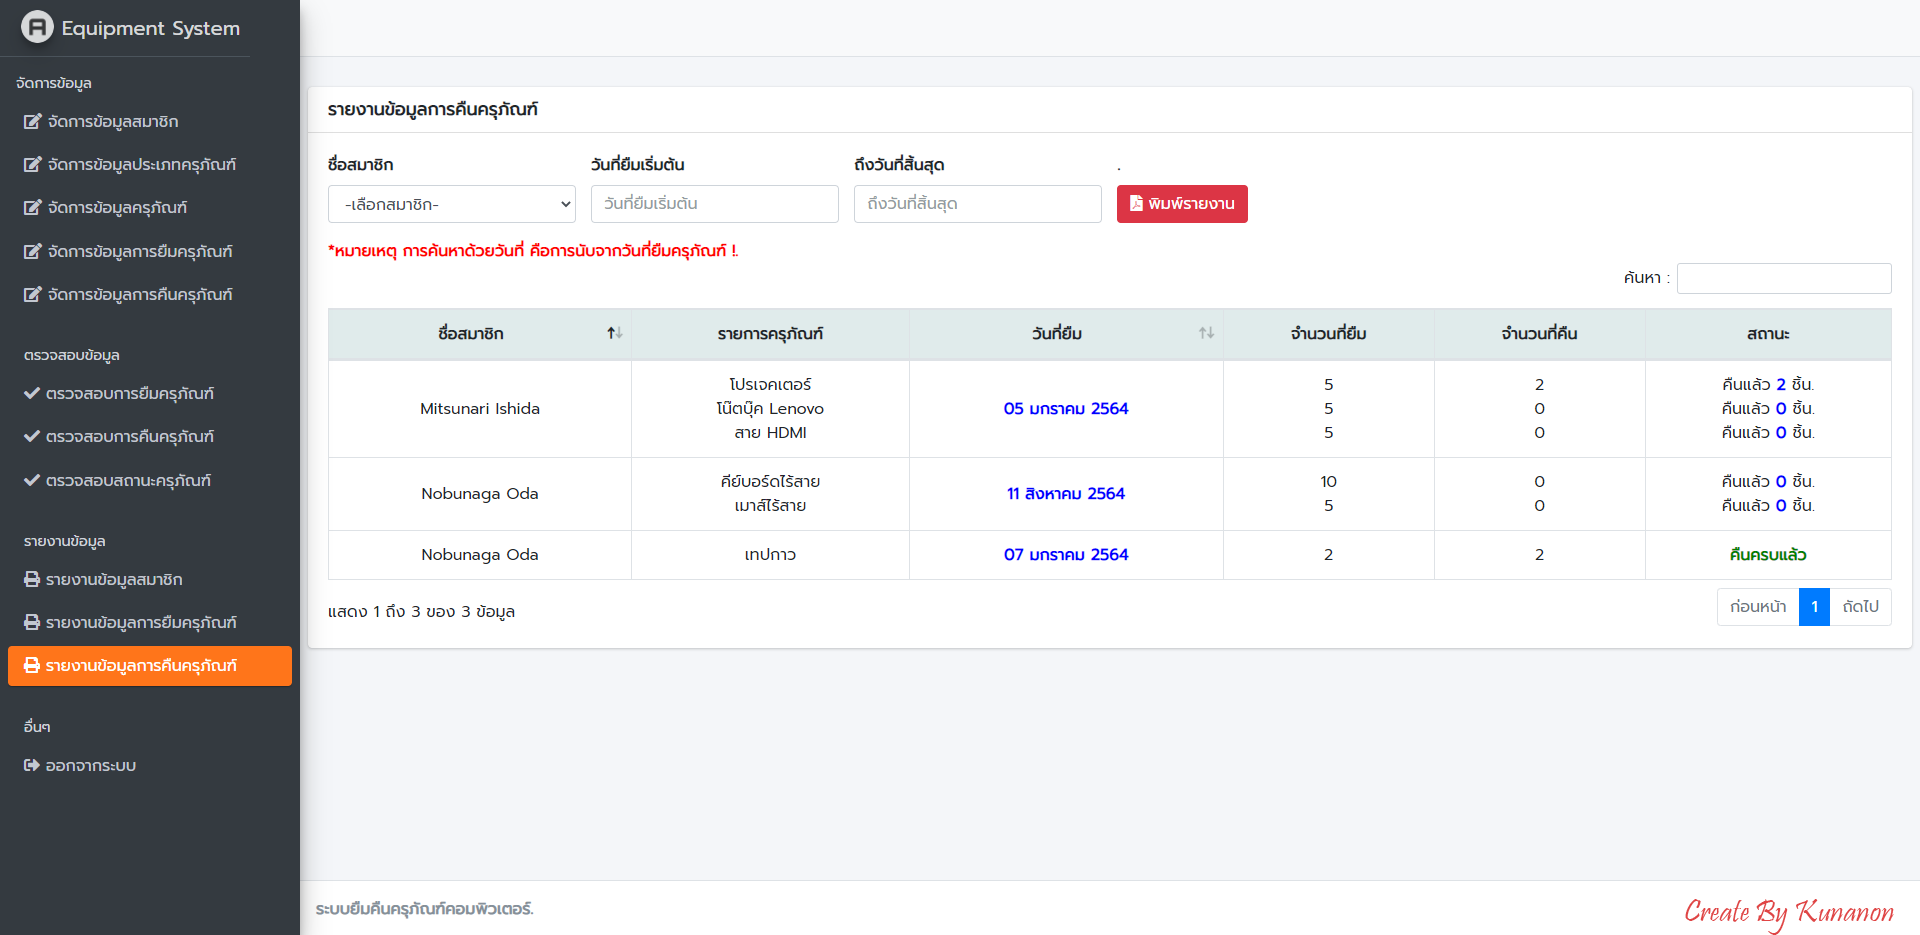Click checkmark icon beside ตรวจสอบสถานะครุภัณฑ์

32,481
